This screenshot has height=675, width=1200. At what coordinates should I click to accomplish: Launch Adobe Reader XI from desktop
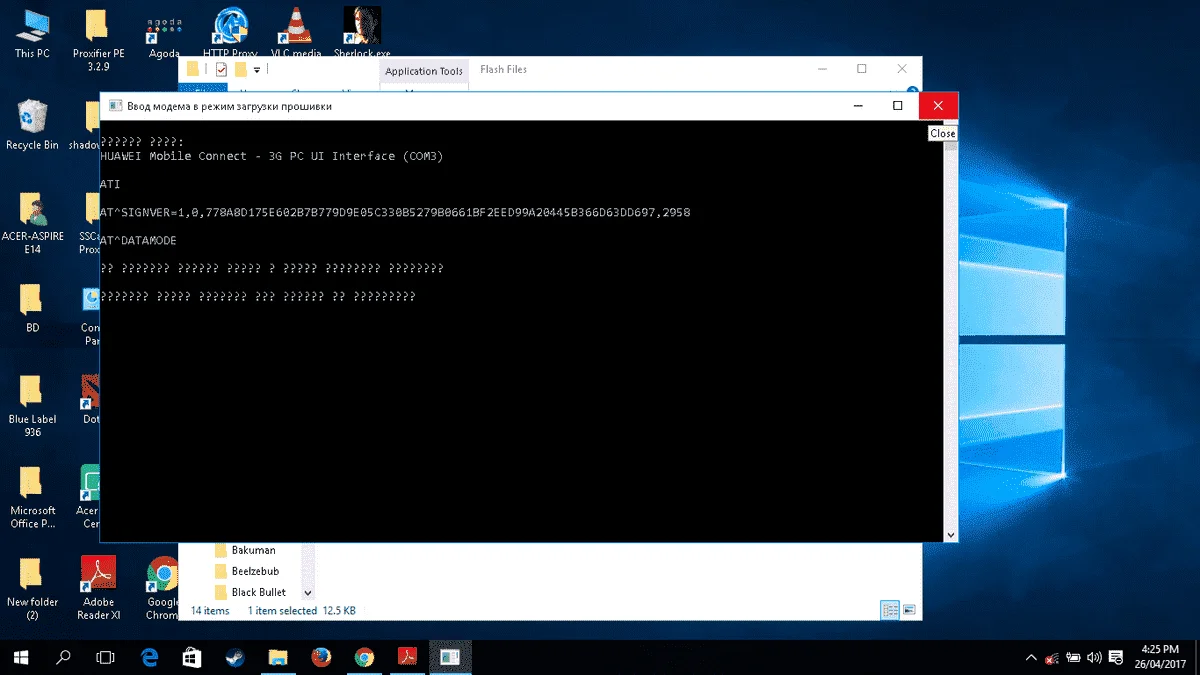(x=98, y=588)
